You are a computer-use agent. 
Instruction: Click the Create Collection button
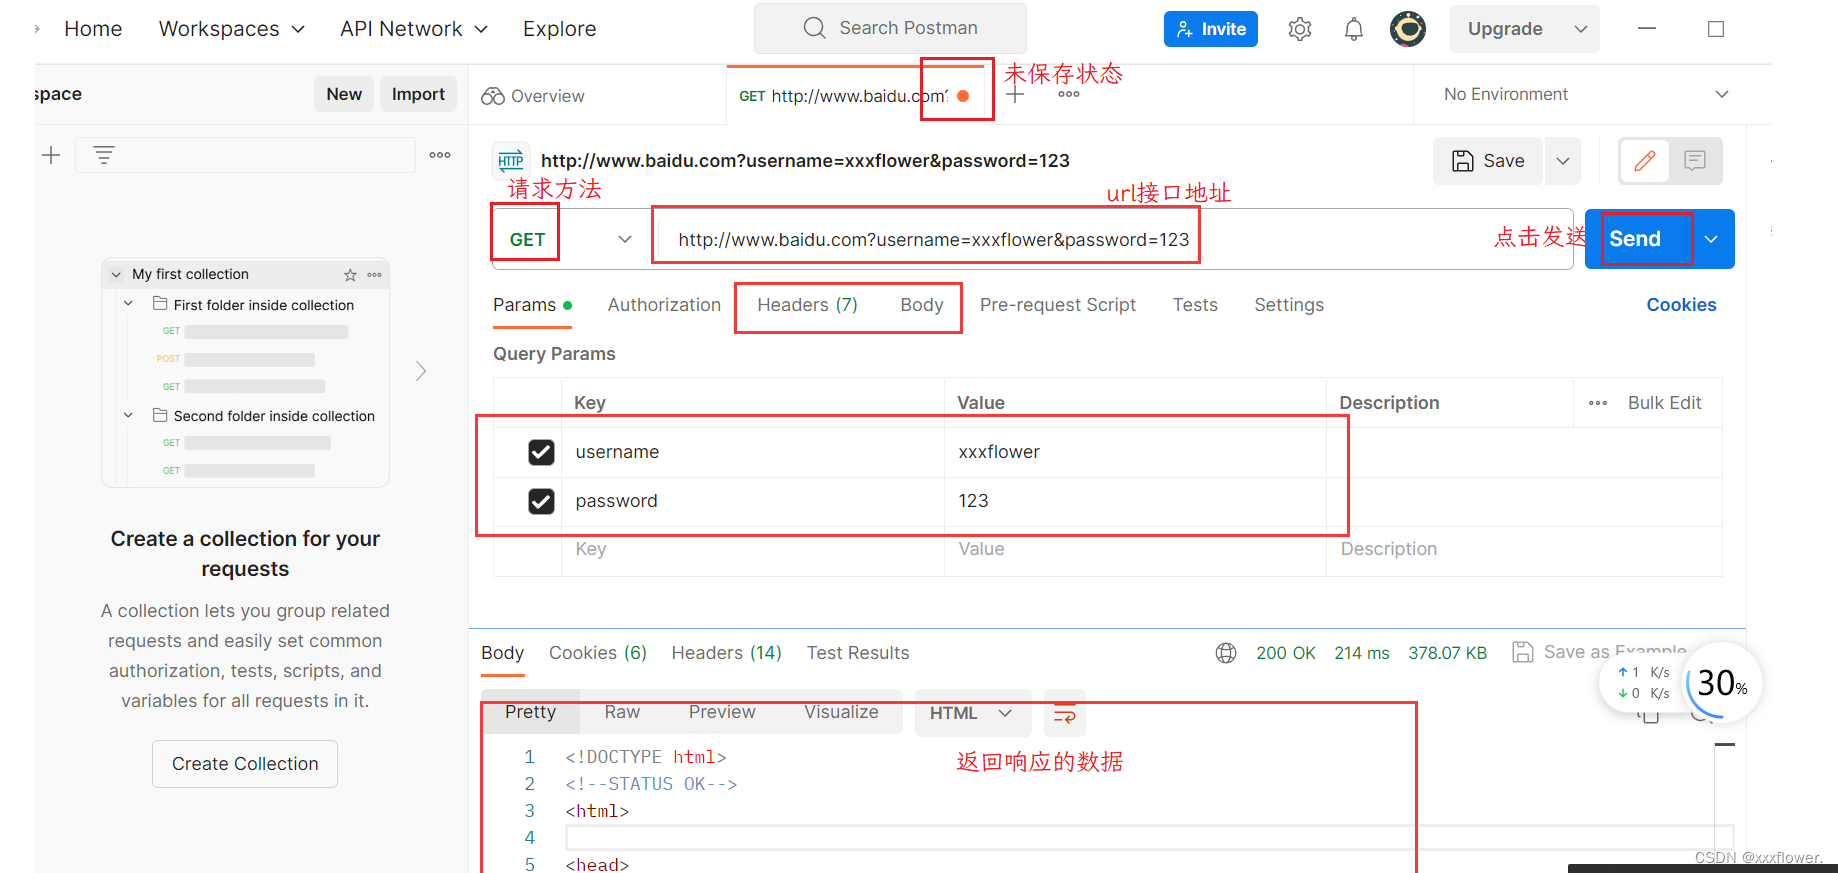(x=245, y=764)
